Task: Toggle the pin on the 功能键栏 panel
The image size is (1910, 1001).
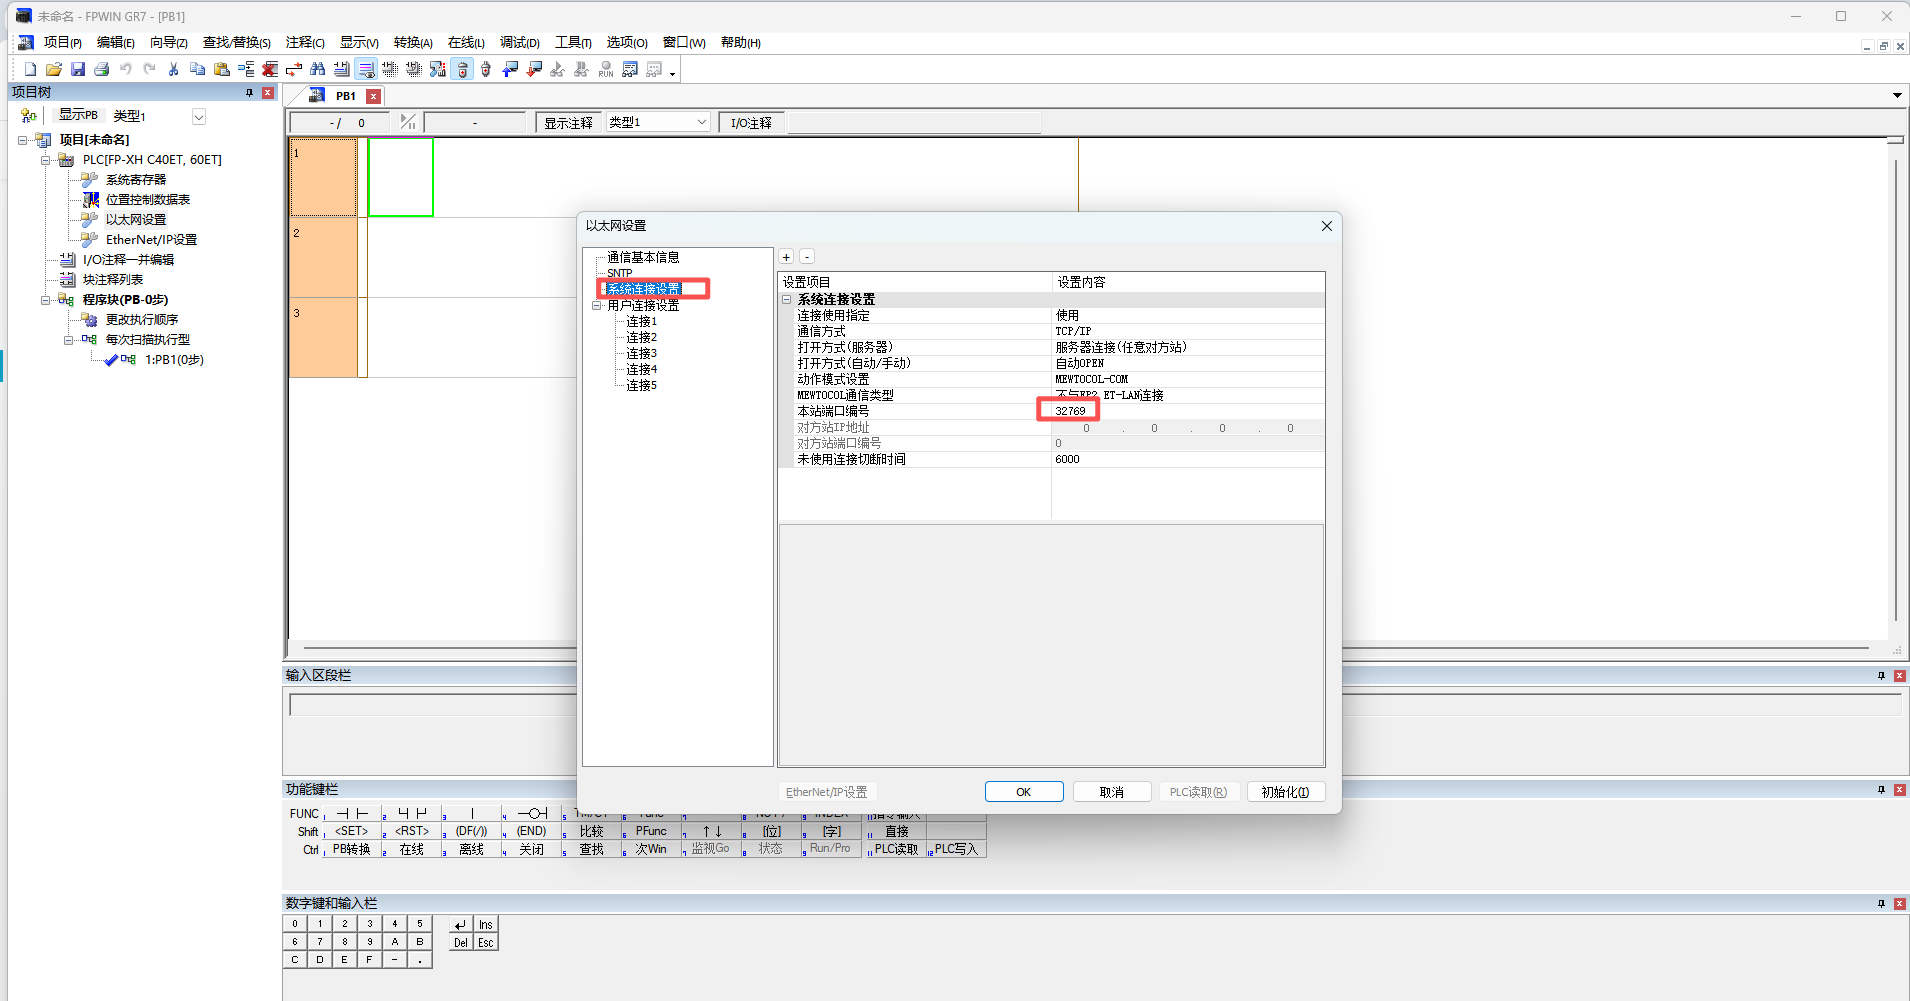Action: click(x=1881, y=790)
